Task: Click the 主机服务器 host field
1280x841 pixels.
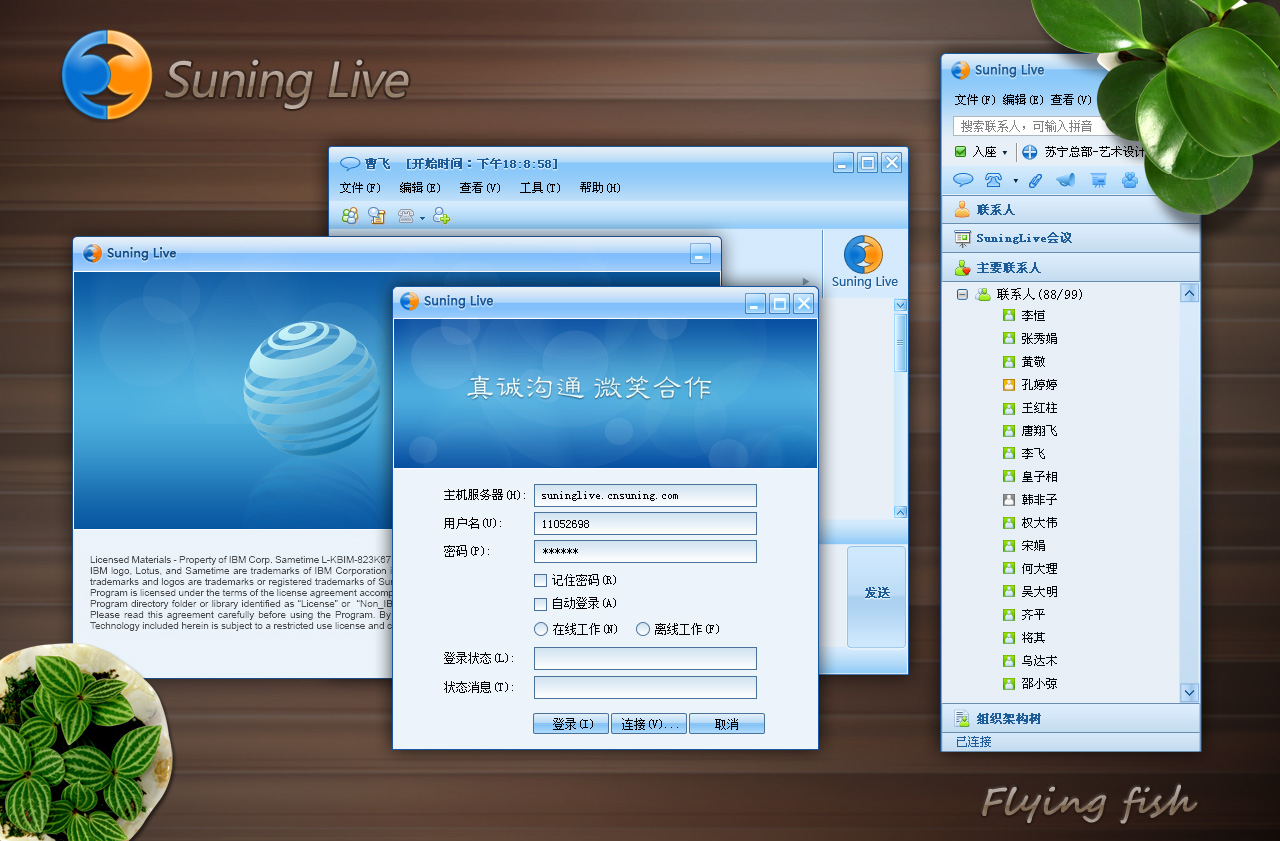Action: click(x=645, y=496)
